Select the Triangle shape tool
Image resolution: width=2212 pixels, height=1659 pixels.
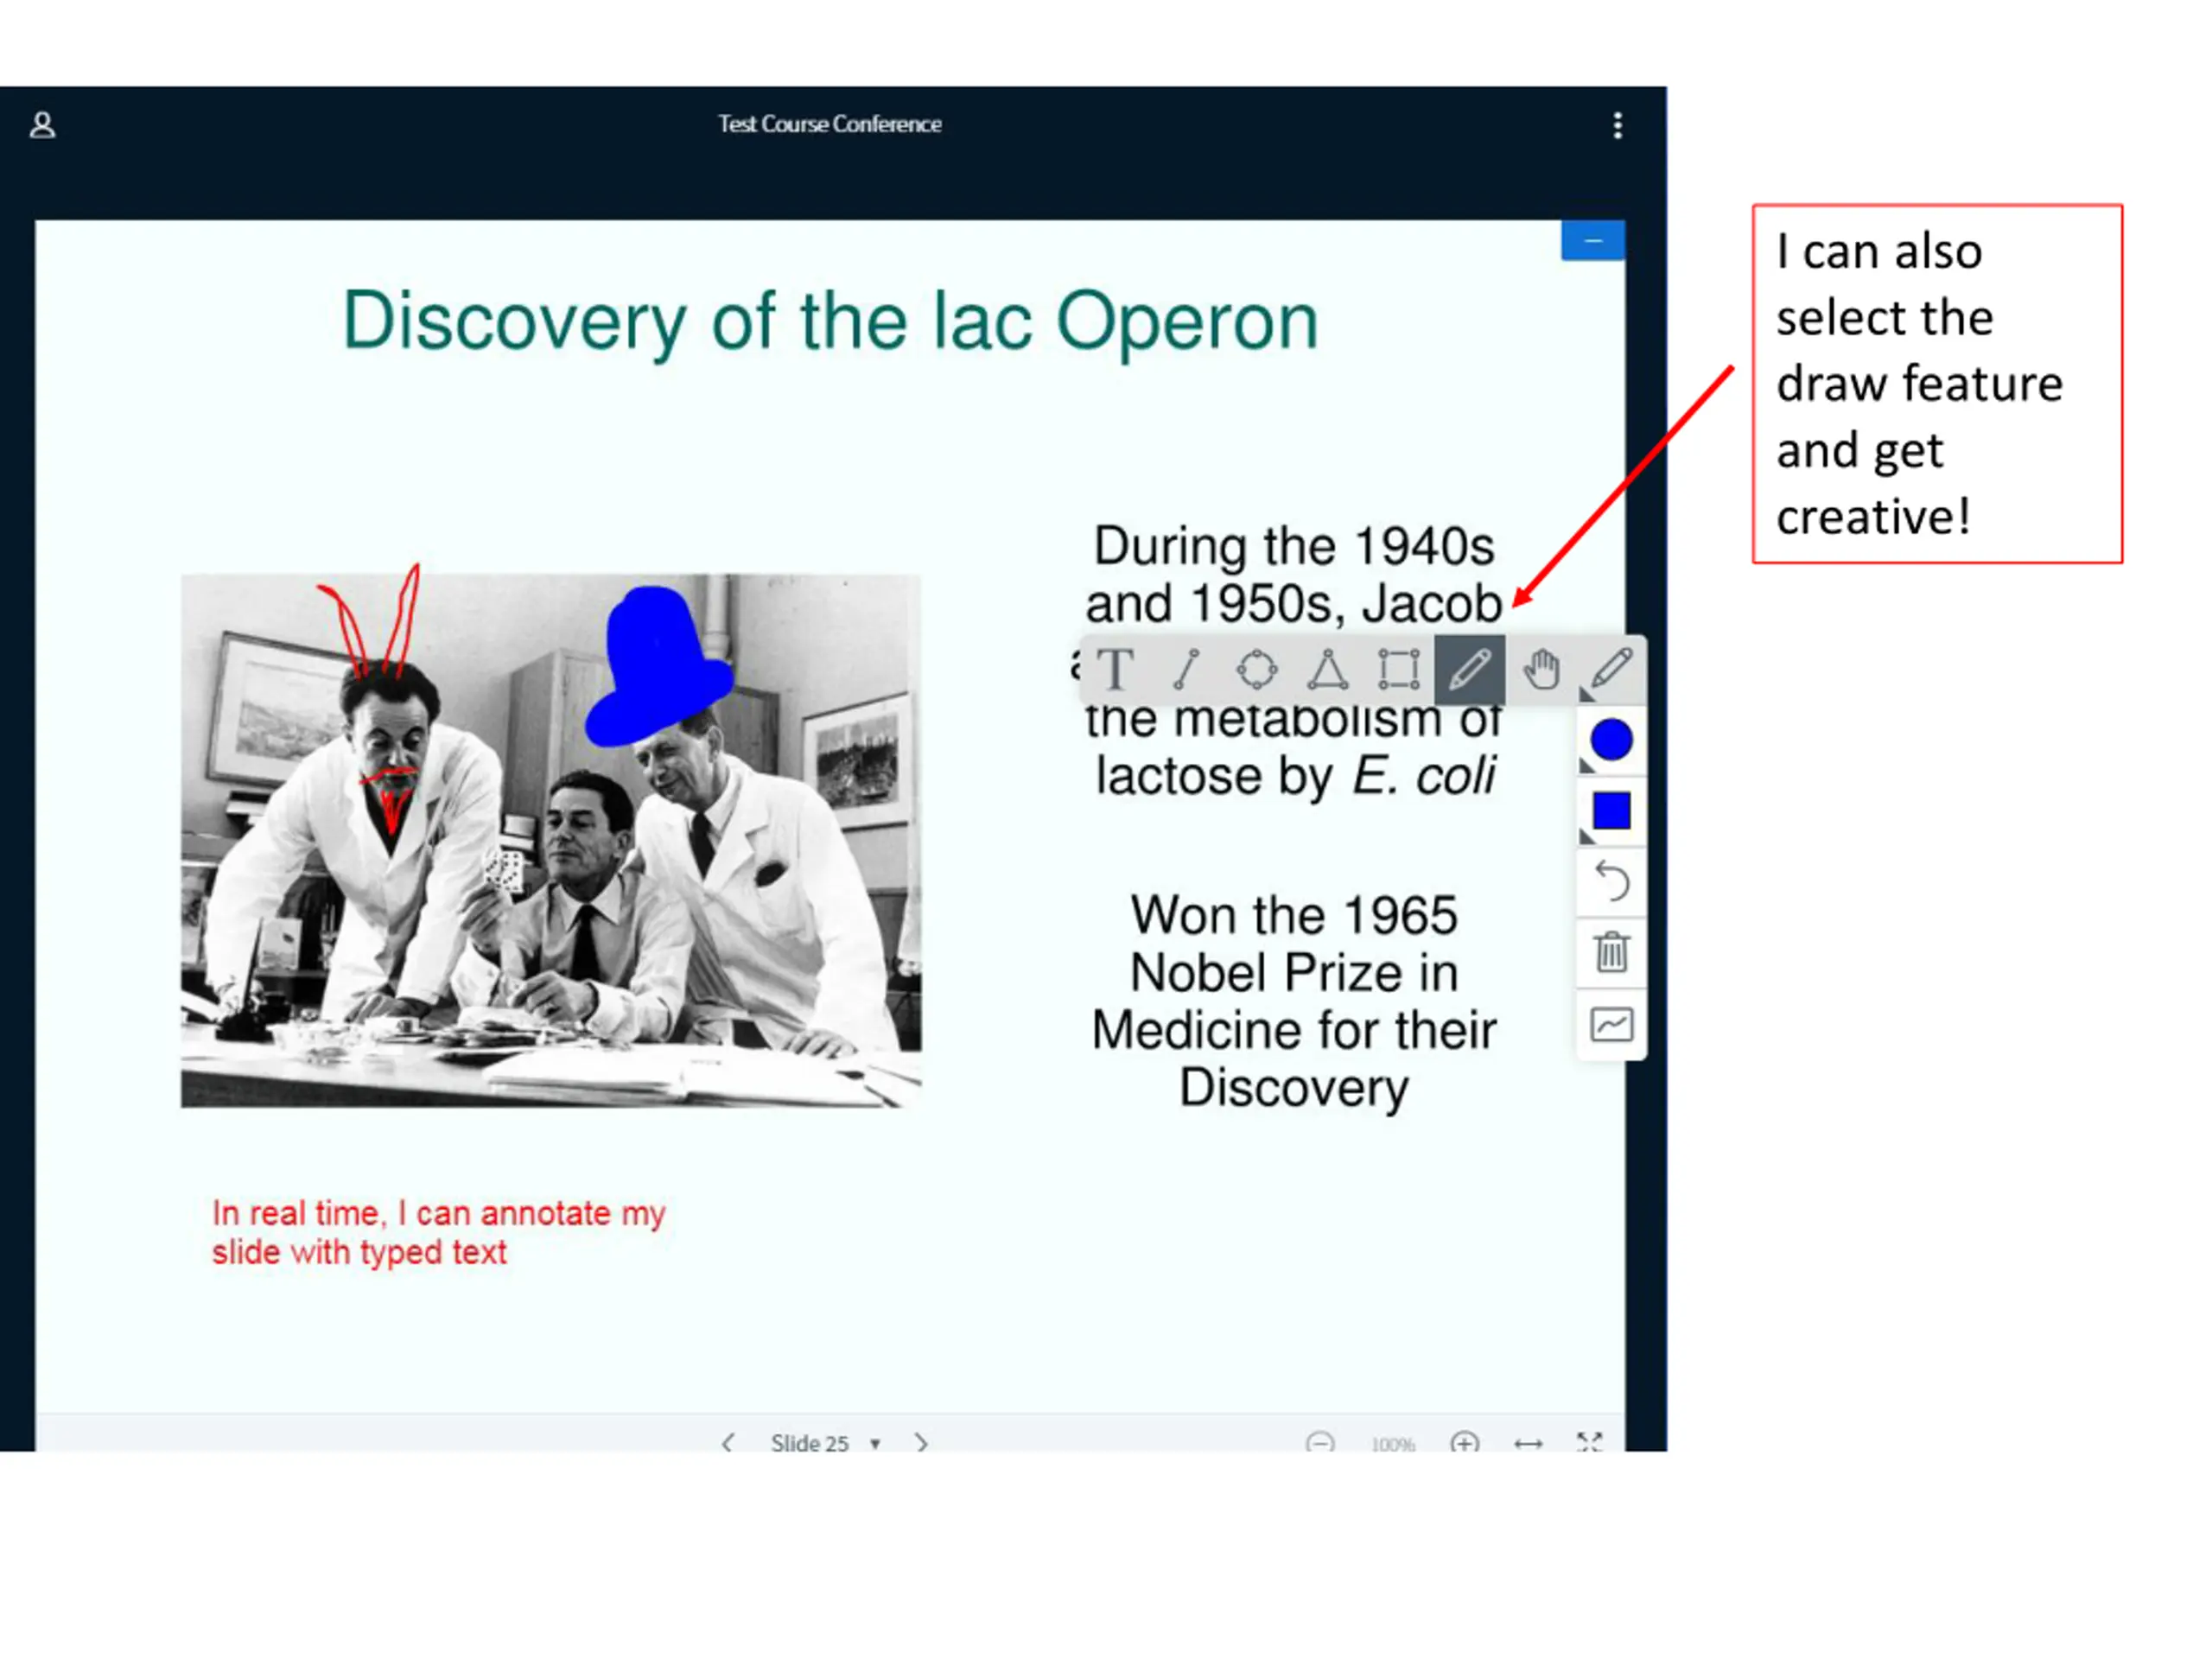[1327, 669]
